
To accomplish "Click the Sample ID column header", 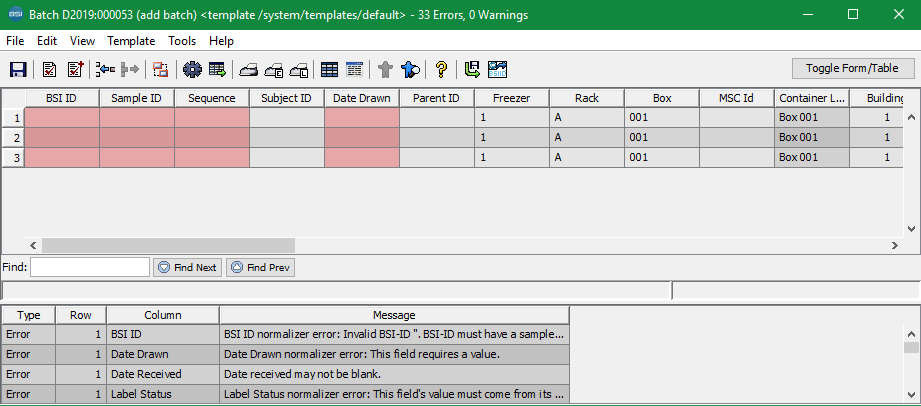I will (136, 98).
